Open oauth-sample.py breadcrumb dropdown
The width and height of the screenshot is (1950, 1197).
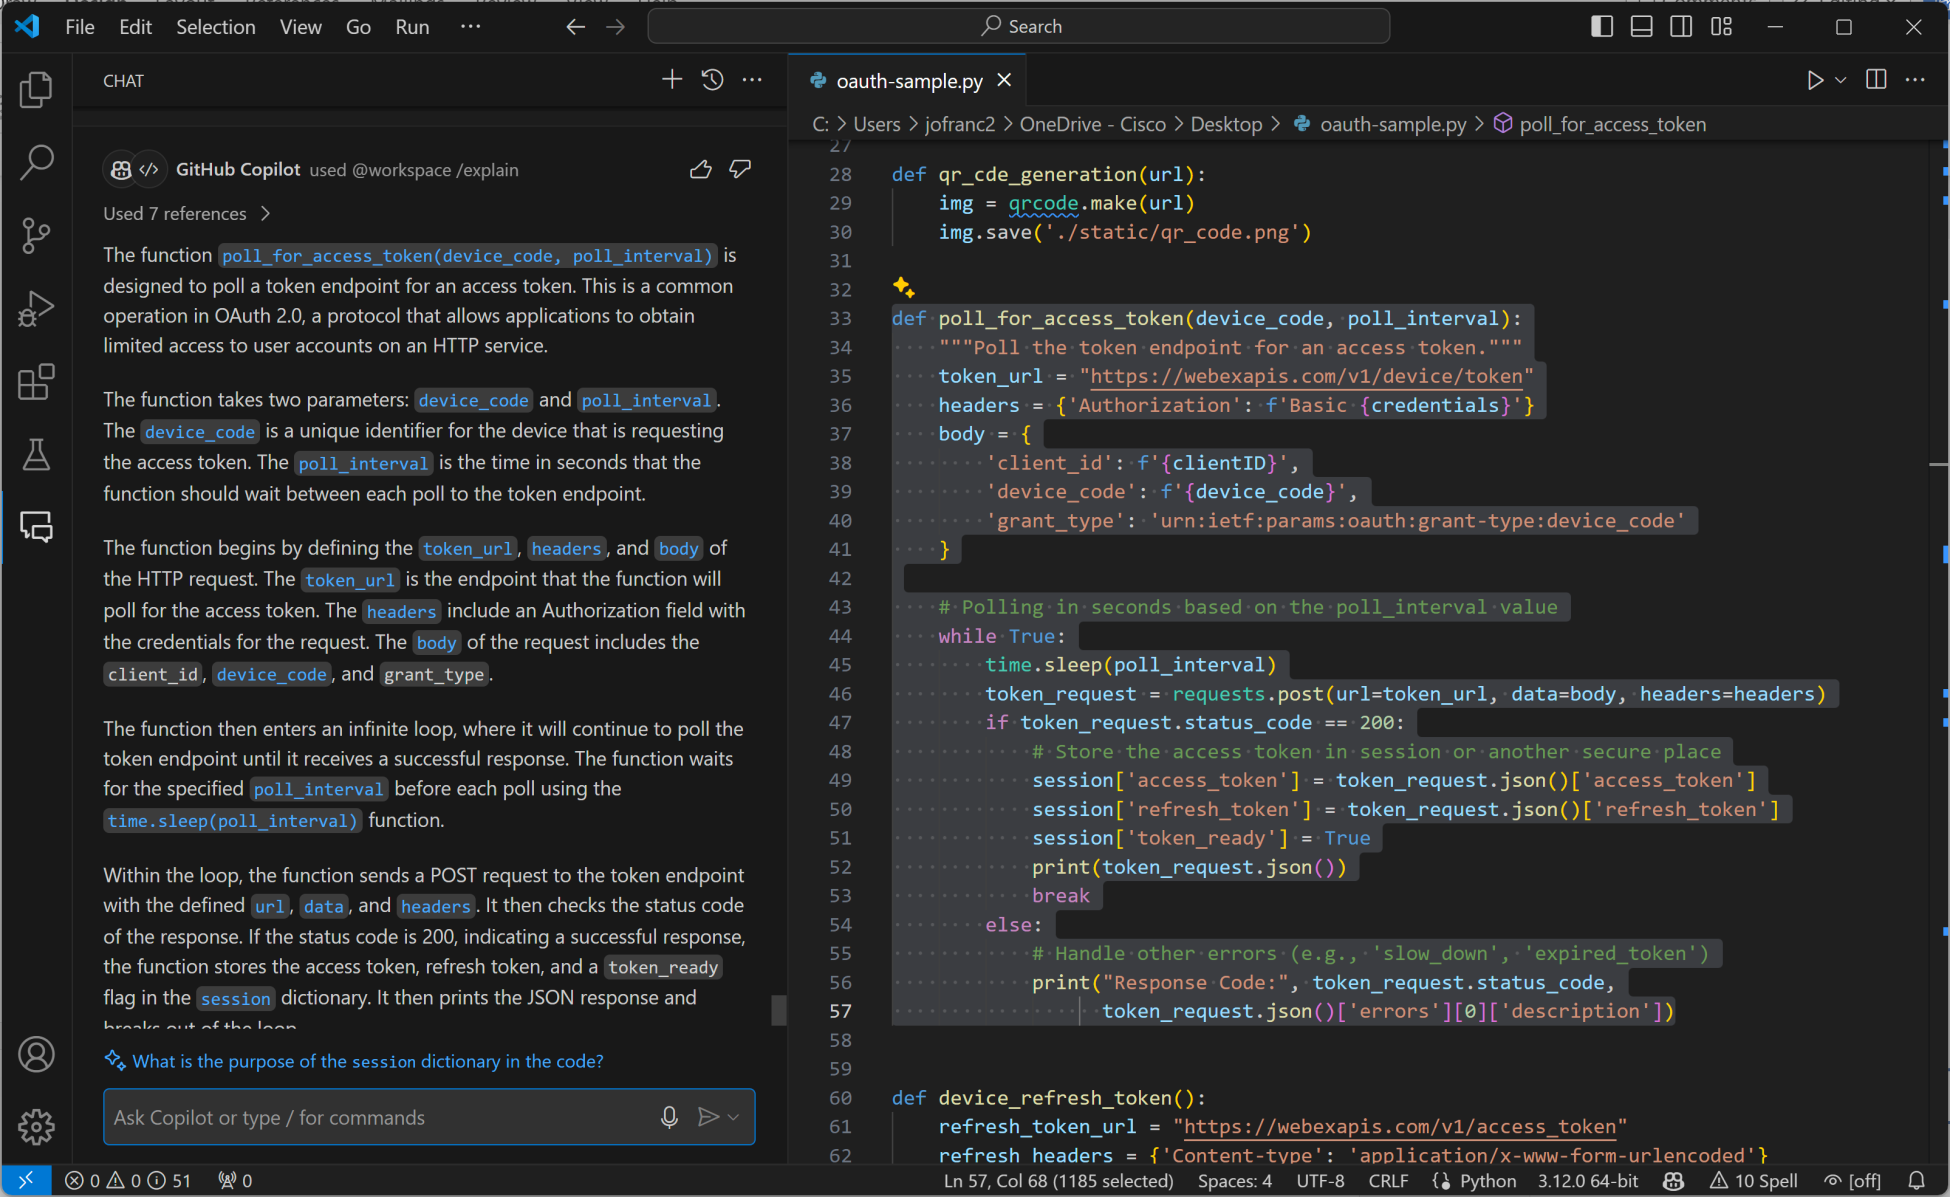(x=1380, y=124)
